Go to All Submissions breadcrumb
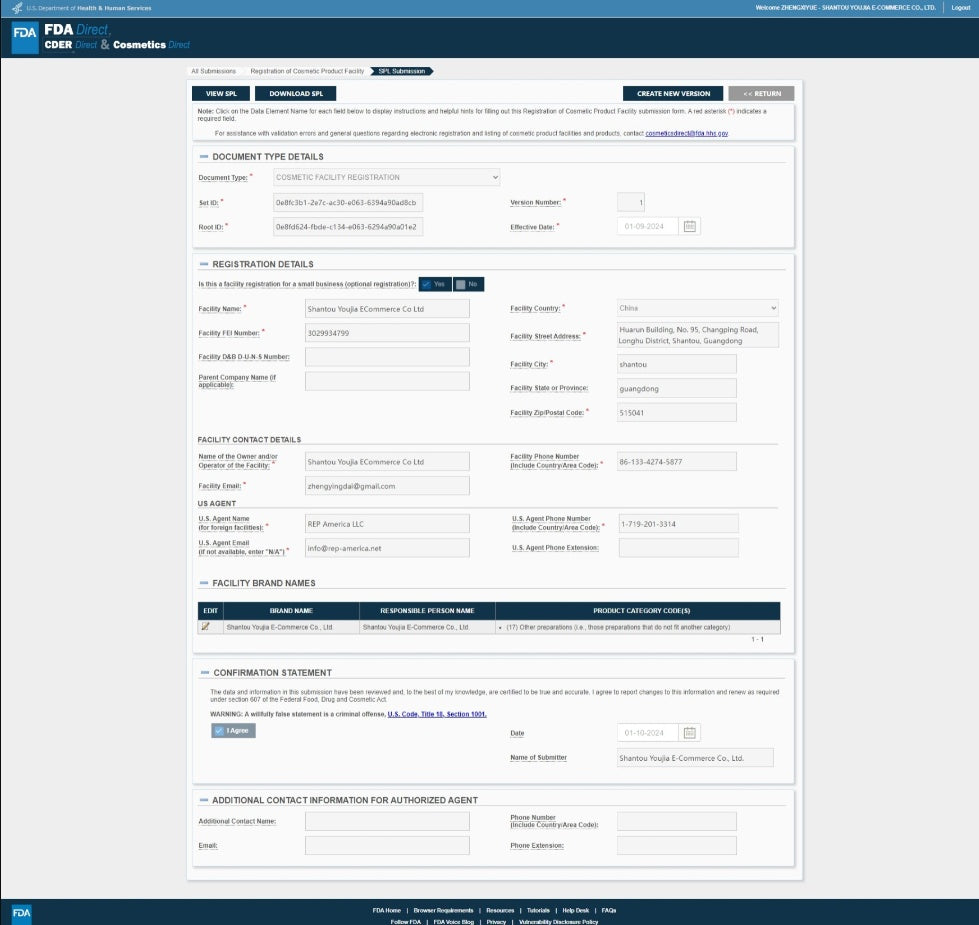The image size is (979, 925). [215, 71]
